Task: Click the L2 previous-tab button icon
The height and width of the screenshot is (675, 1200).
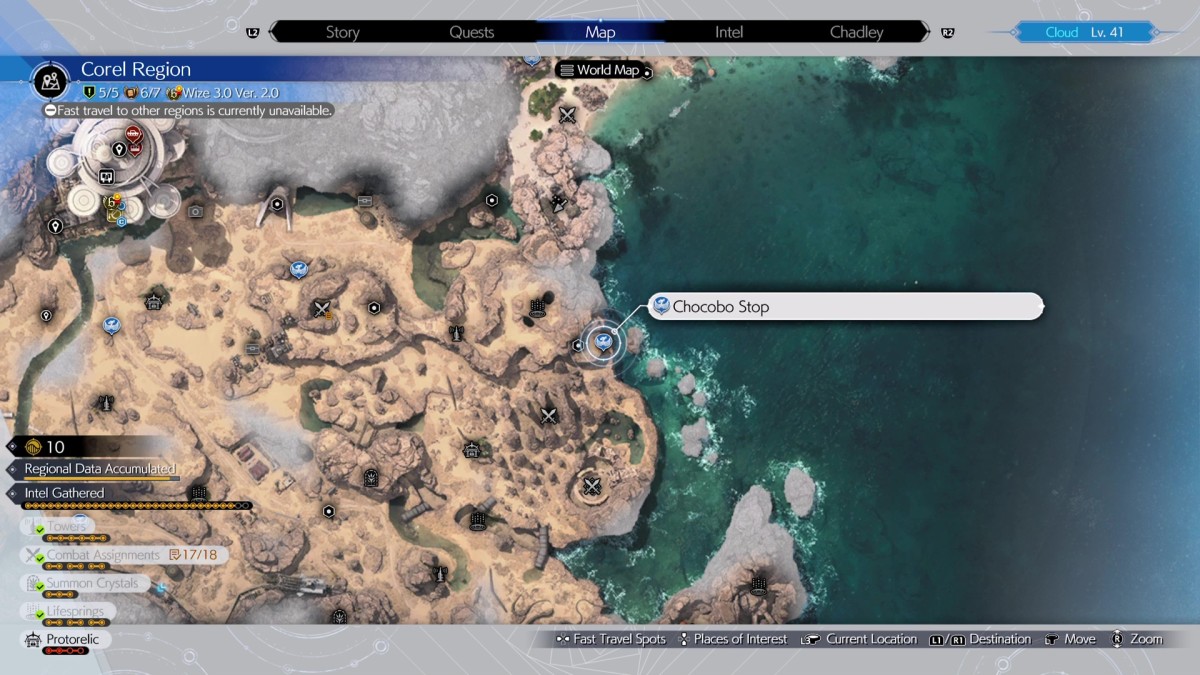Action: (x=252, y=33)
